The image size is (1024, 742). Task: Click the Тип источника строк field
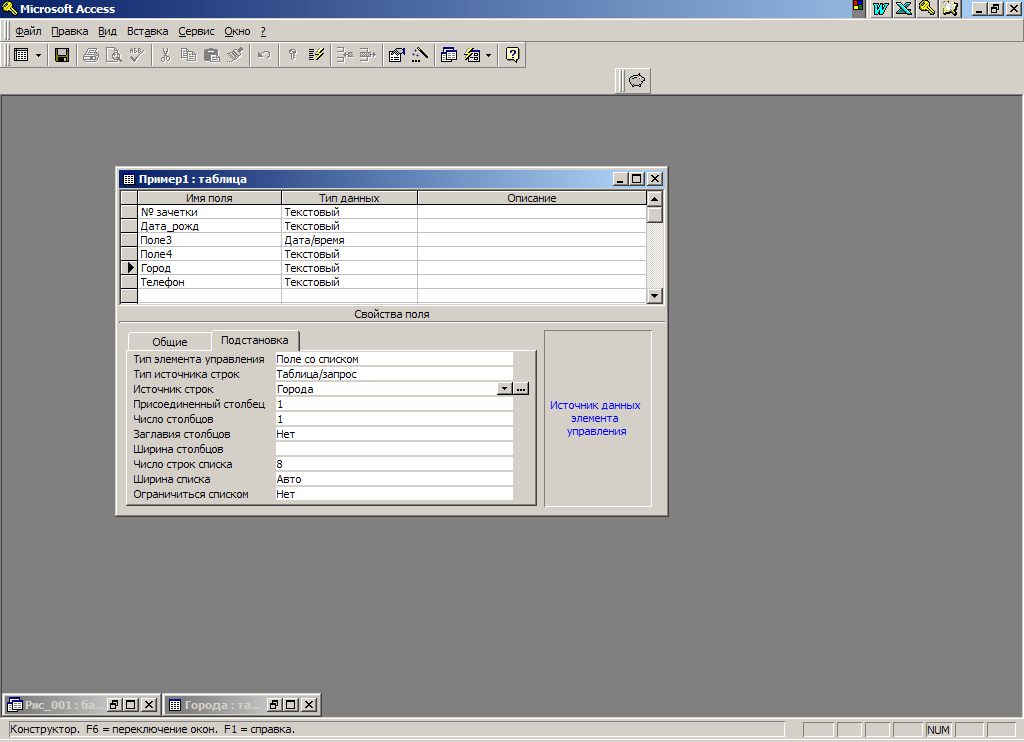[x=394, y=374]
